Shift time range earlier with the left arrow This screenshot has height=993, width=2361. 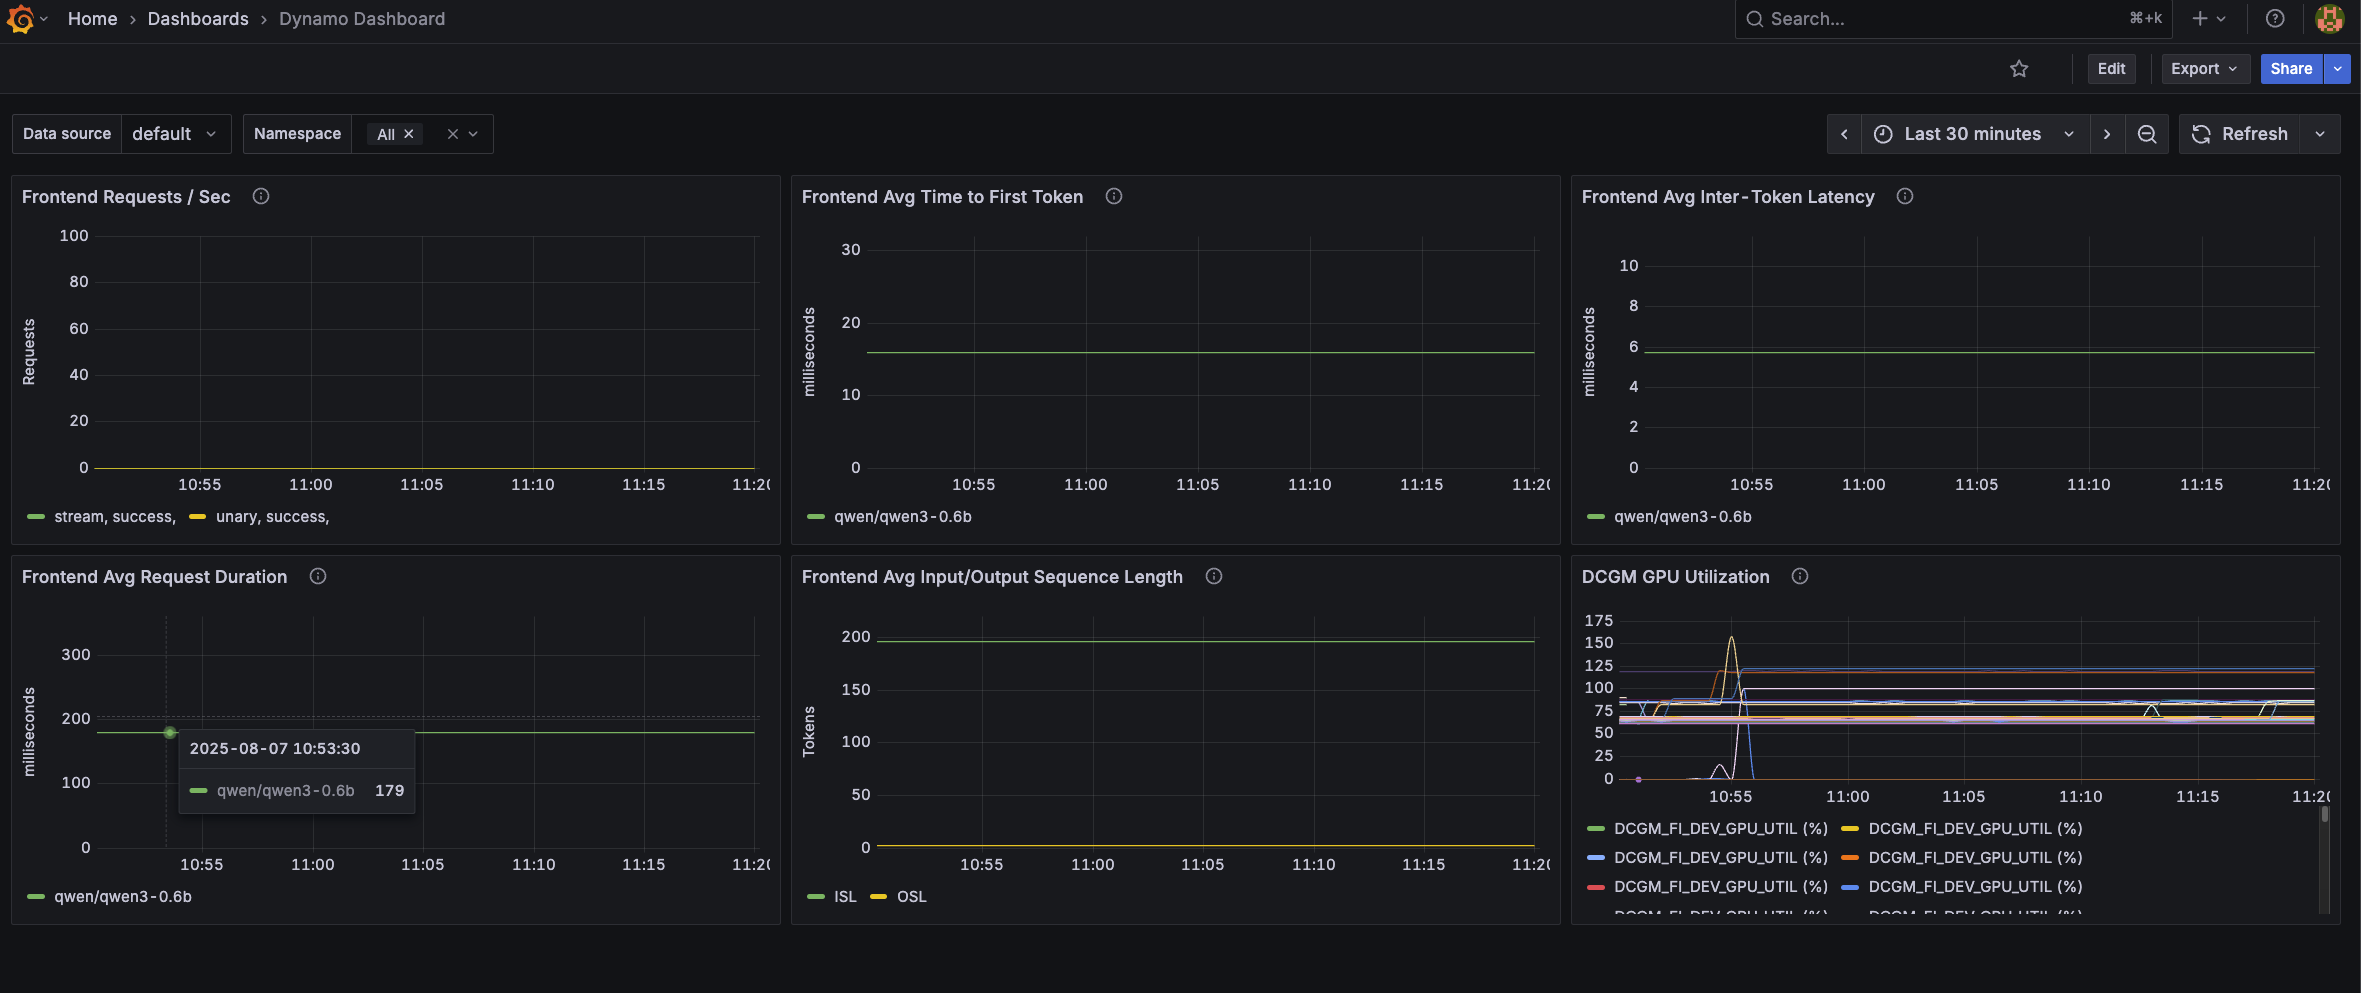click(1844, 133)
